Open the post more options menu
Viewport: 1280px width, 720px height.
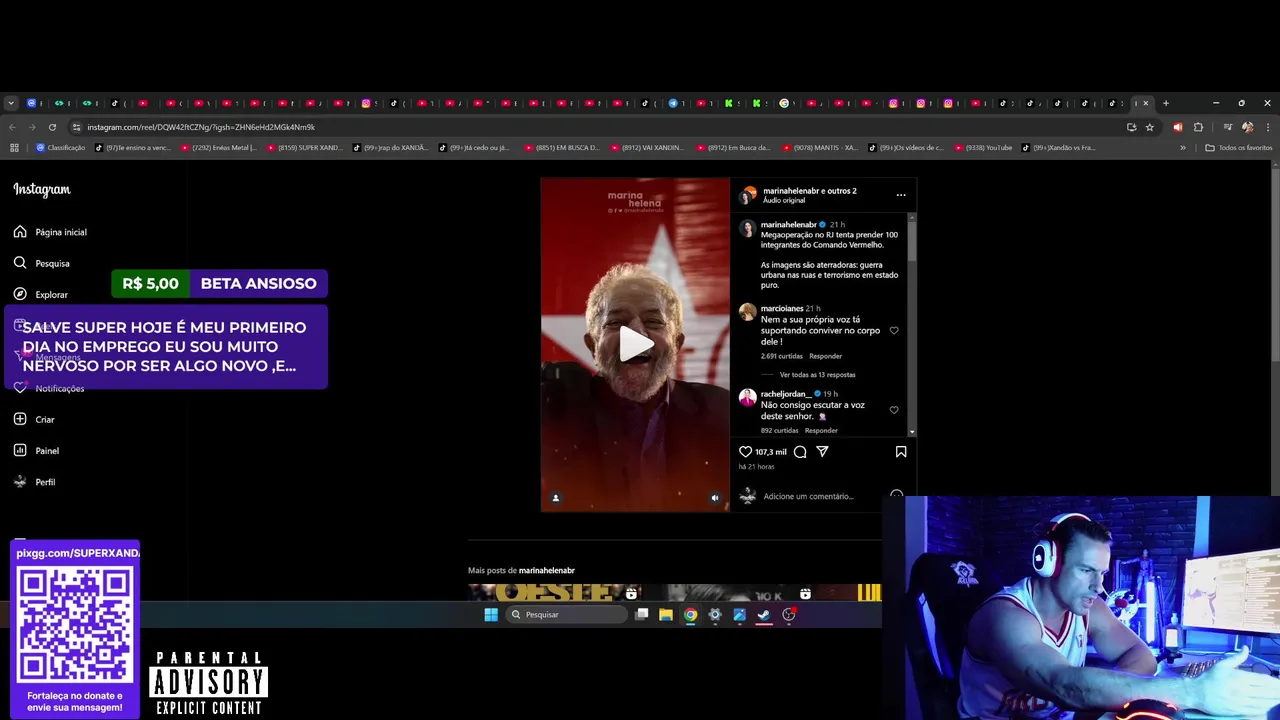901,195
